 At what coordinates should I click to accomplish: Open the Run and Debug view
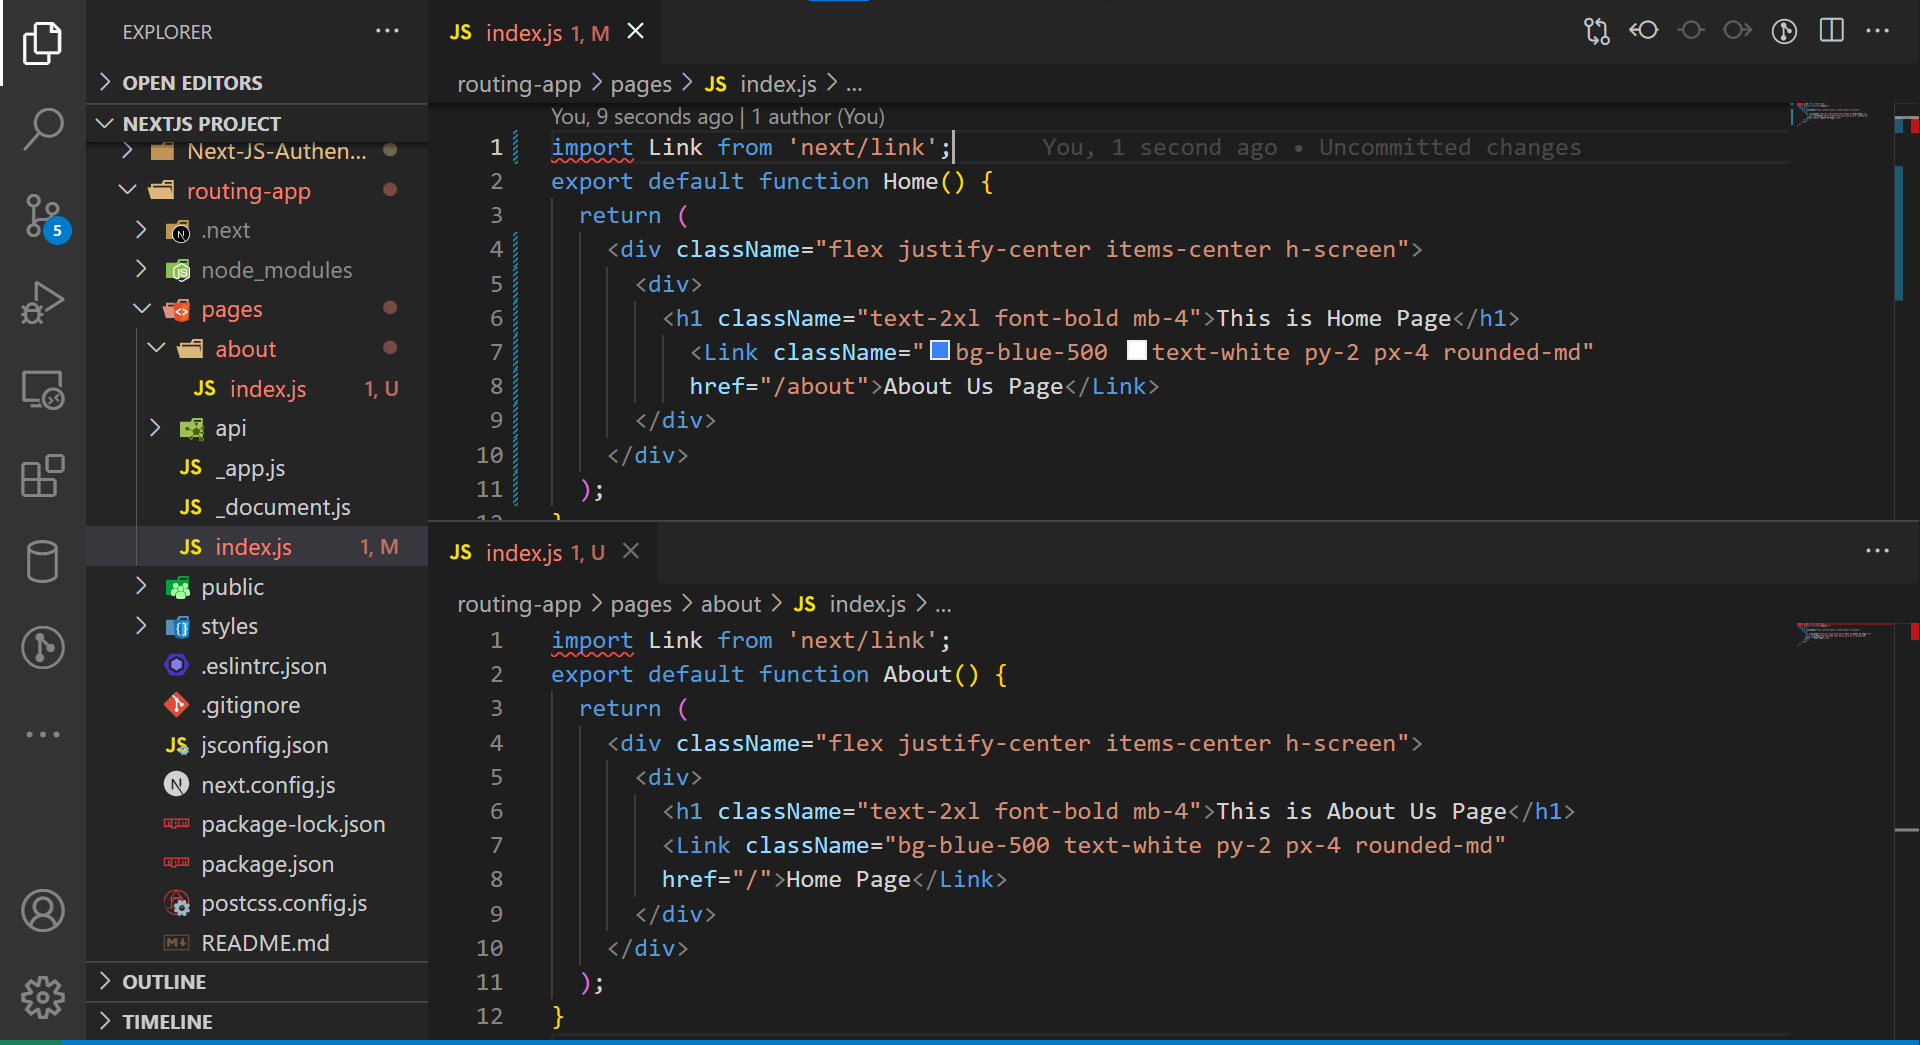coord(42,302)
